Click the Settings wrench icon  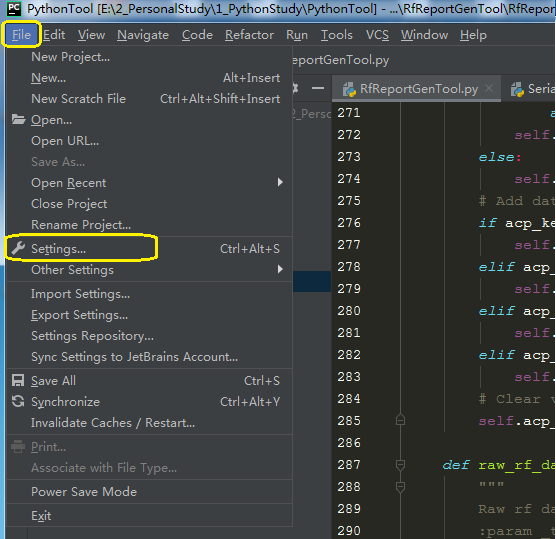pos(18,248)
